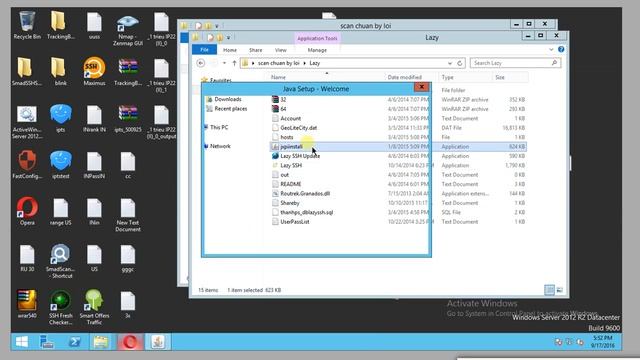The height and width of the screenshot is (360, 640).
Task: Open the iptstest desktop icon
Action: point(60,165)
